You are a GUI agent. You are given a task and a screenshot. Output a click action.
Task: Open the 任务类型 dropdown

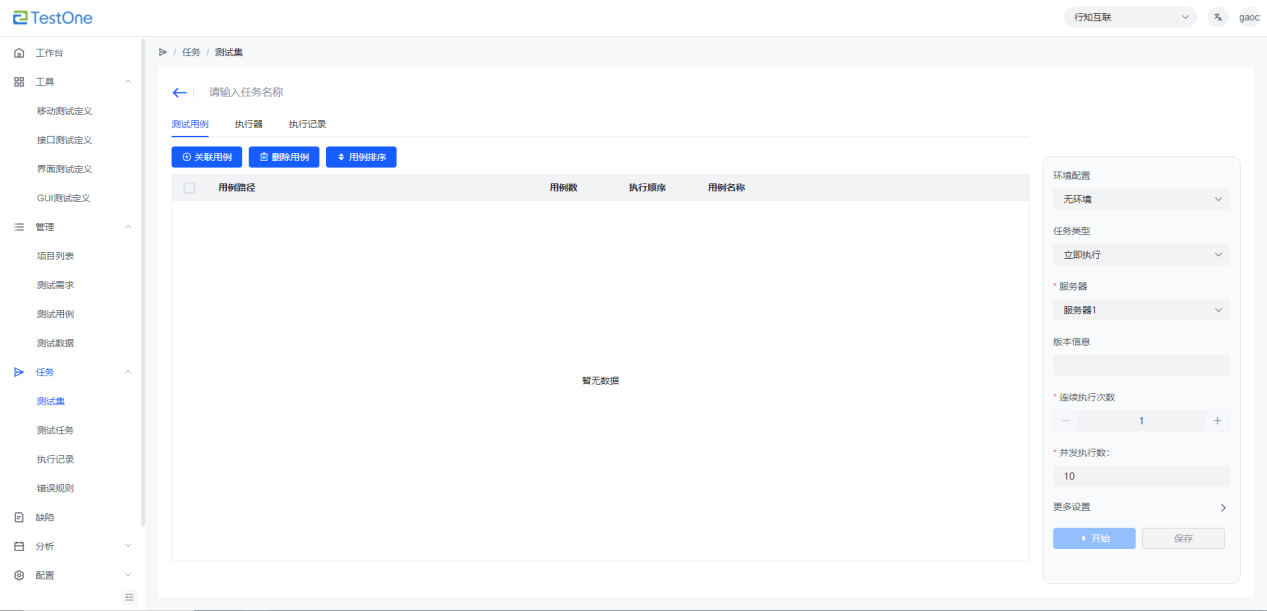pyautogui.click(x=1141, y=255)
